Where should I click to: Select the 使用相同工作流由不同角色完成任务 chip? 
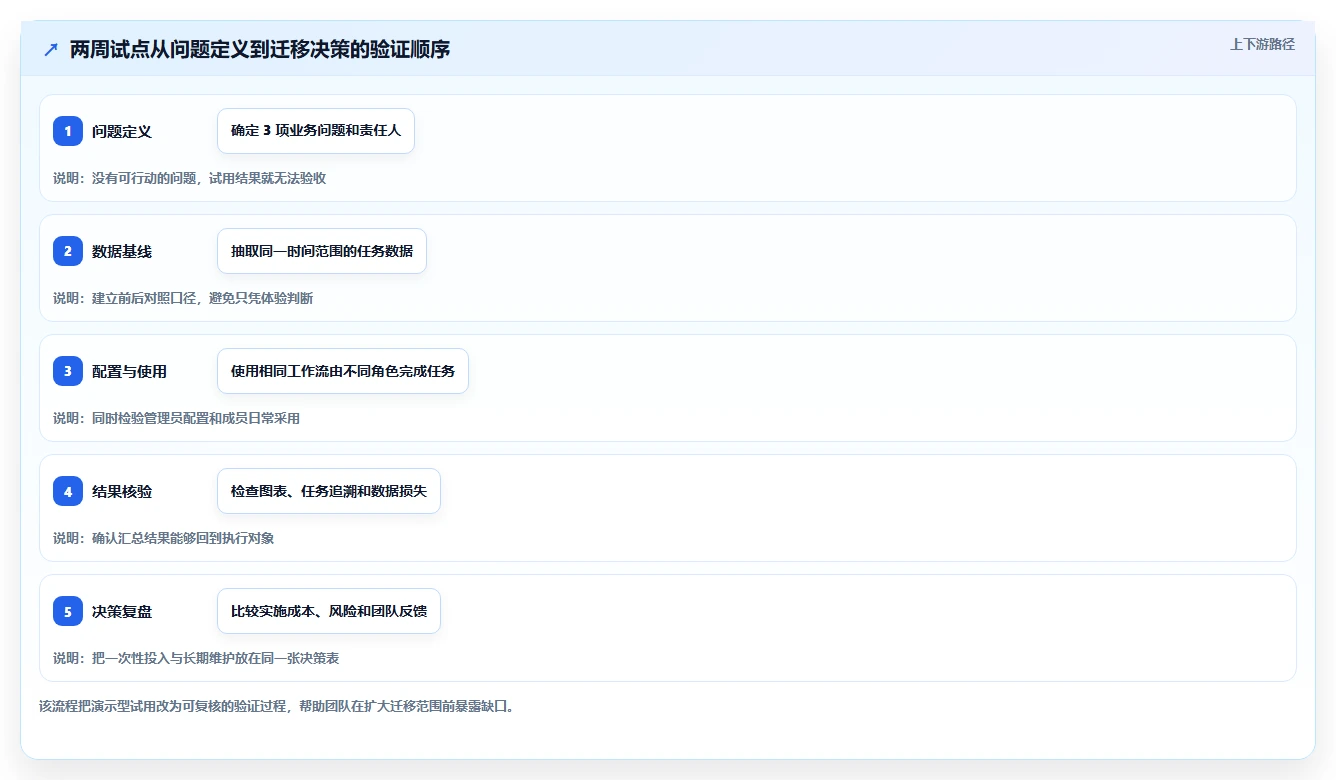click(343, 371)
